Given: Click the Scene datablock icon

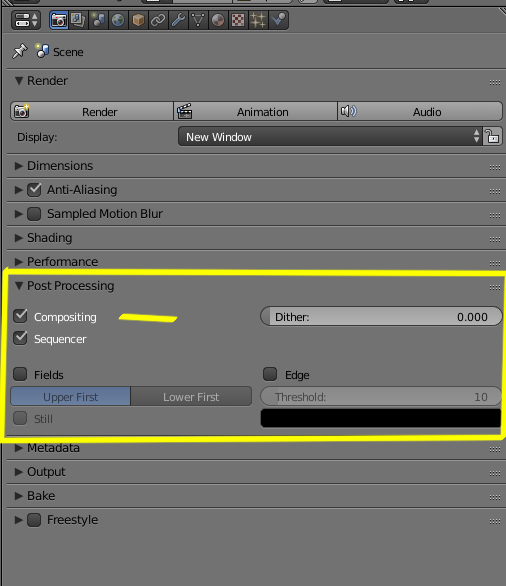Looking at the screenshot, I should (x=42, y=50).
